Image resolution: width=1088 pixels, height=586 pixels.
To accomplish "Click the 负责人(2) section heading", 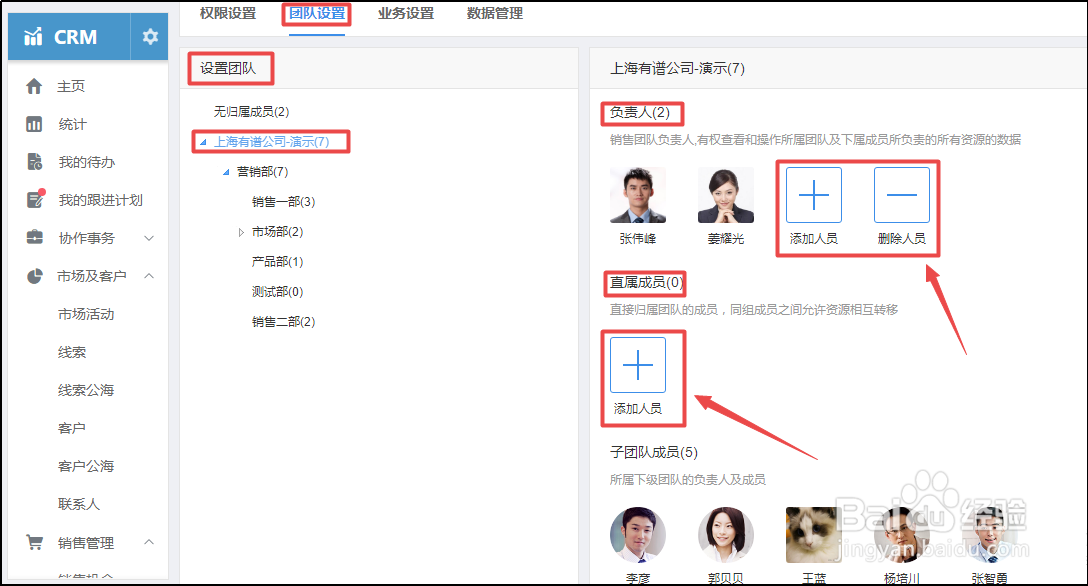I will click(x=640, y=112).
